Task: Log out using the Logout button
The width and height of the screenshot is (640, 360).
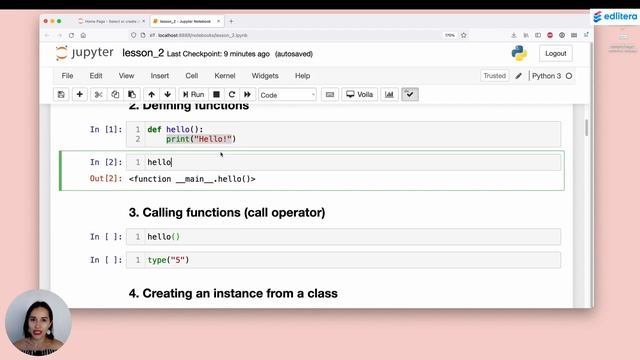Action: pyautogui.click(x=556, y=53)
